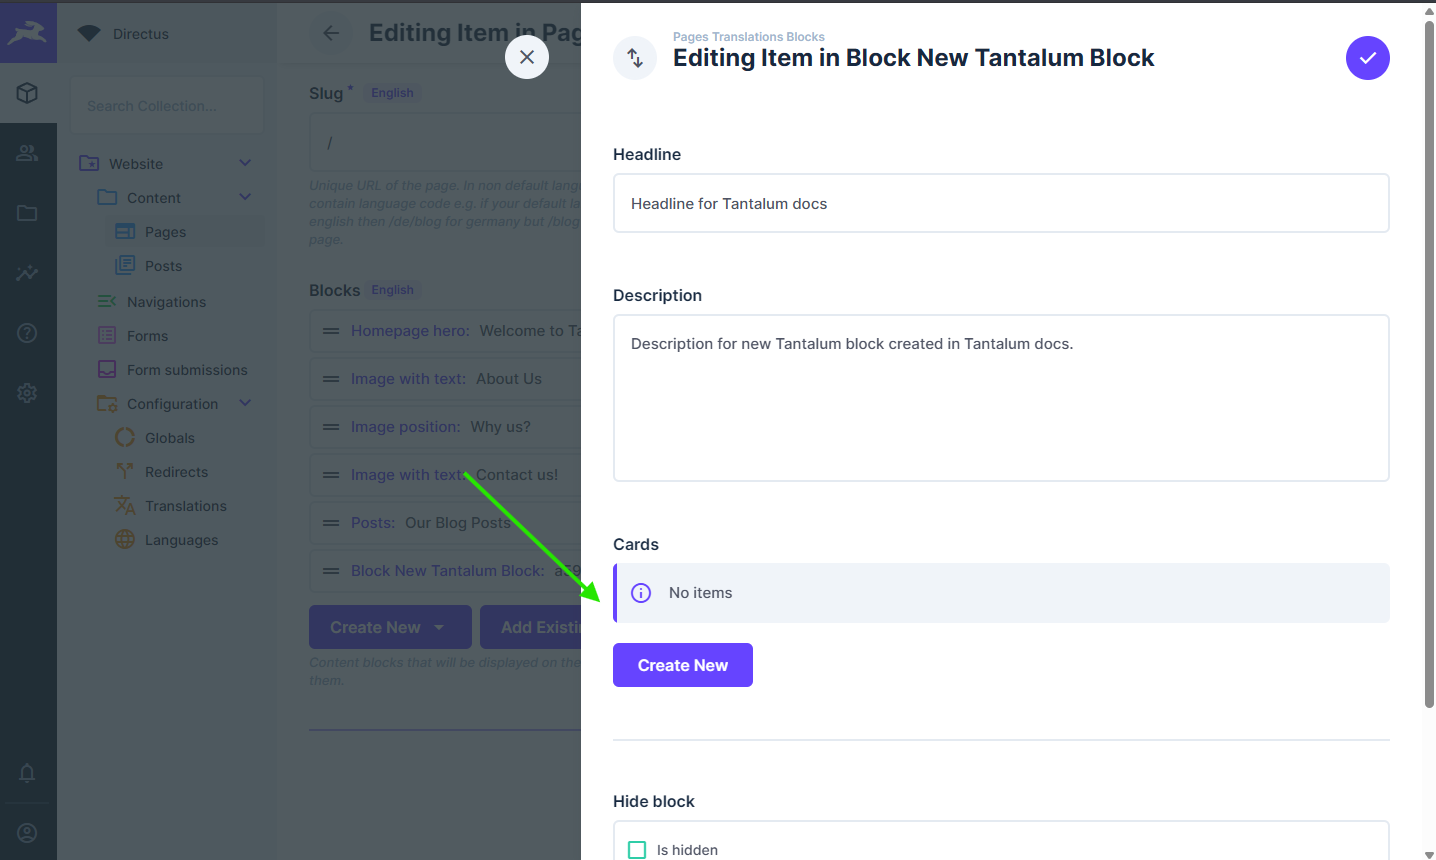Open the Translations collection
The height and width of the screenshot is (860, 1436).
pyautogui.click(x=185, y=506)
